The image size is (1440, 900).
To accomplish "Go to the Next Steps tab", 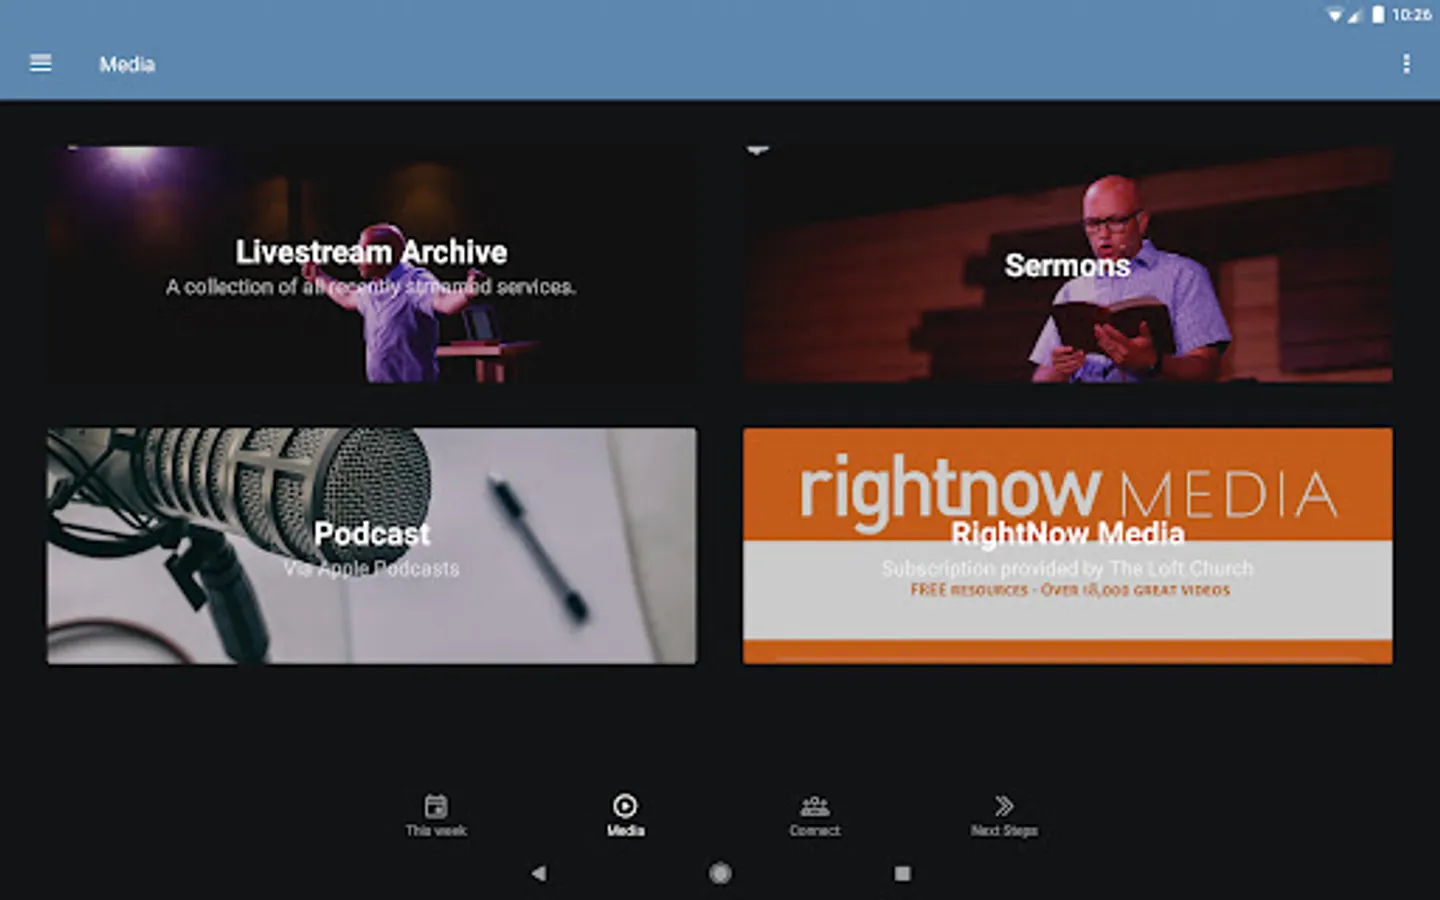I will tap(1004, 815).
